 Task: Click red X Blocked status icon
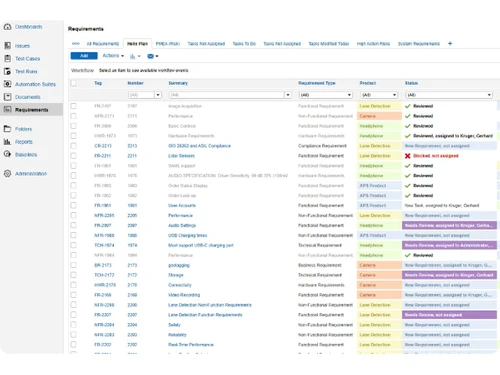point(407,156)
